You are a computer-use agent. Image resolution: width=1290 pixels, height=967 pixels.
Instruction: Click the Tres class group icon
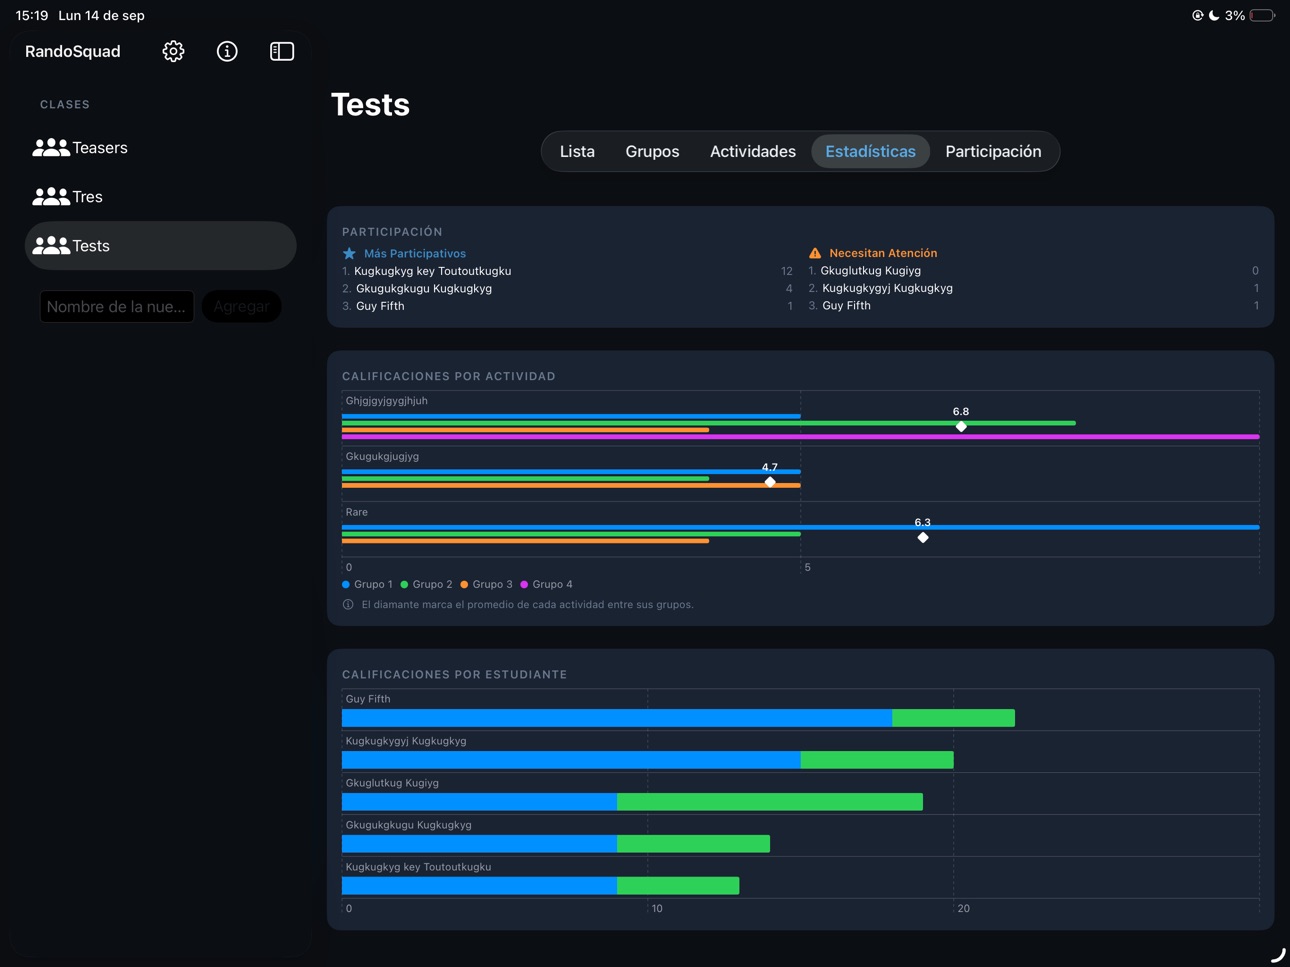pyautogui.click(x=50, y=197)
